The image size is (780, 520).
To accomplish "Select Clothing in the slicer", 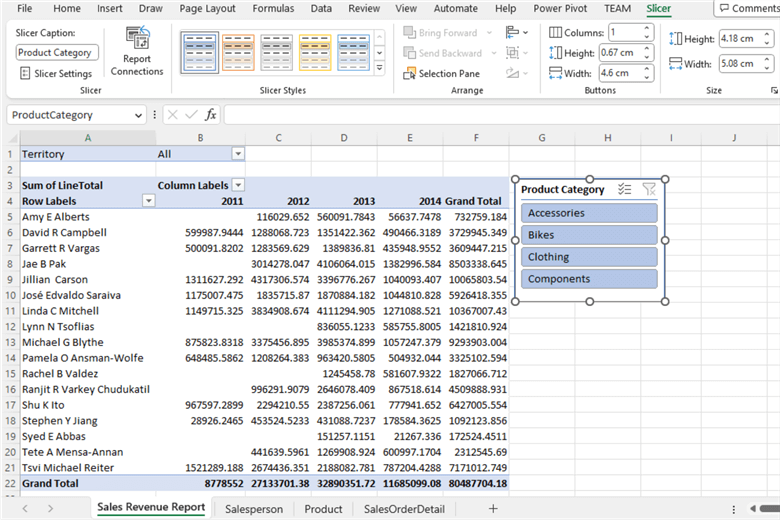I will [589, 257].
